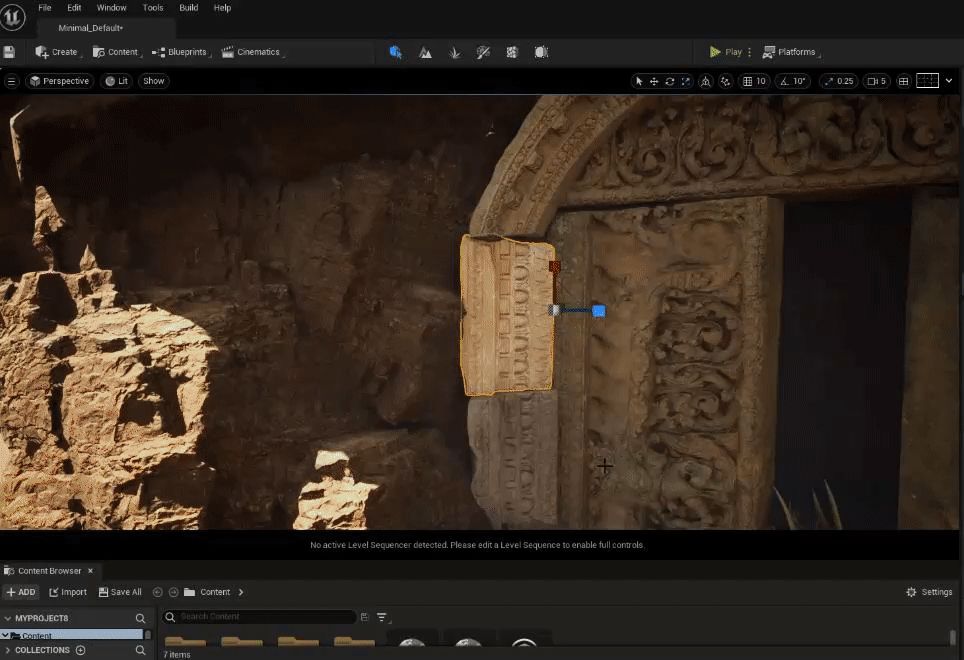Select the Foliage mode icon

point(454,52)
